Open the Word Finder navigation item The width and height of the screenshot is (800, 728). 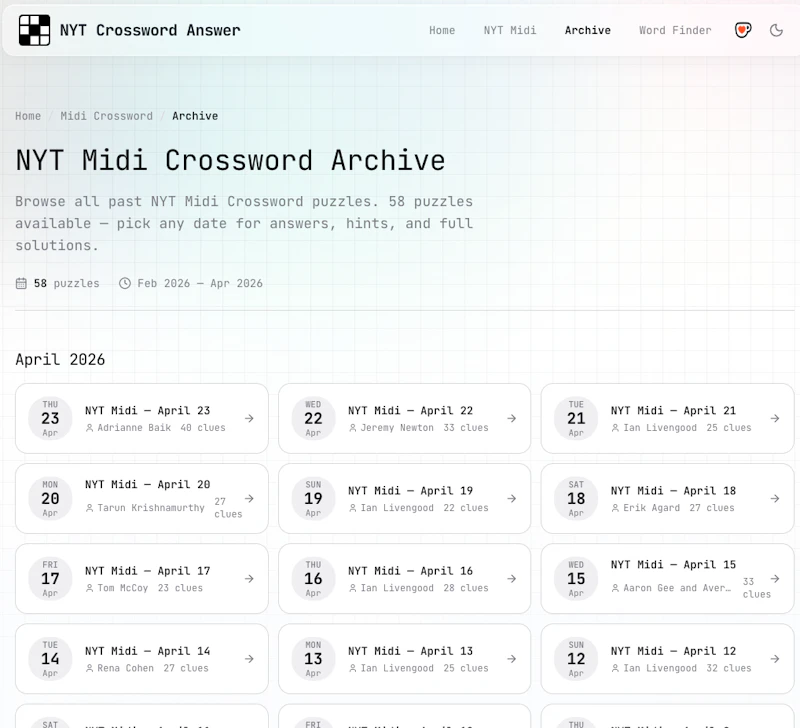(x=675, y=30)
